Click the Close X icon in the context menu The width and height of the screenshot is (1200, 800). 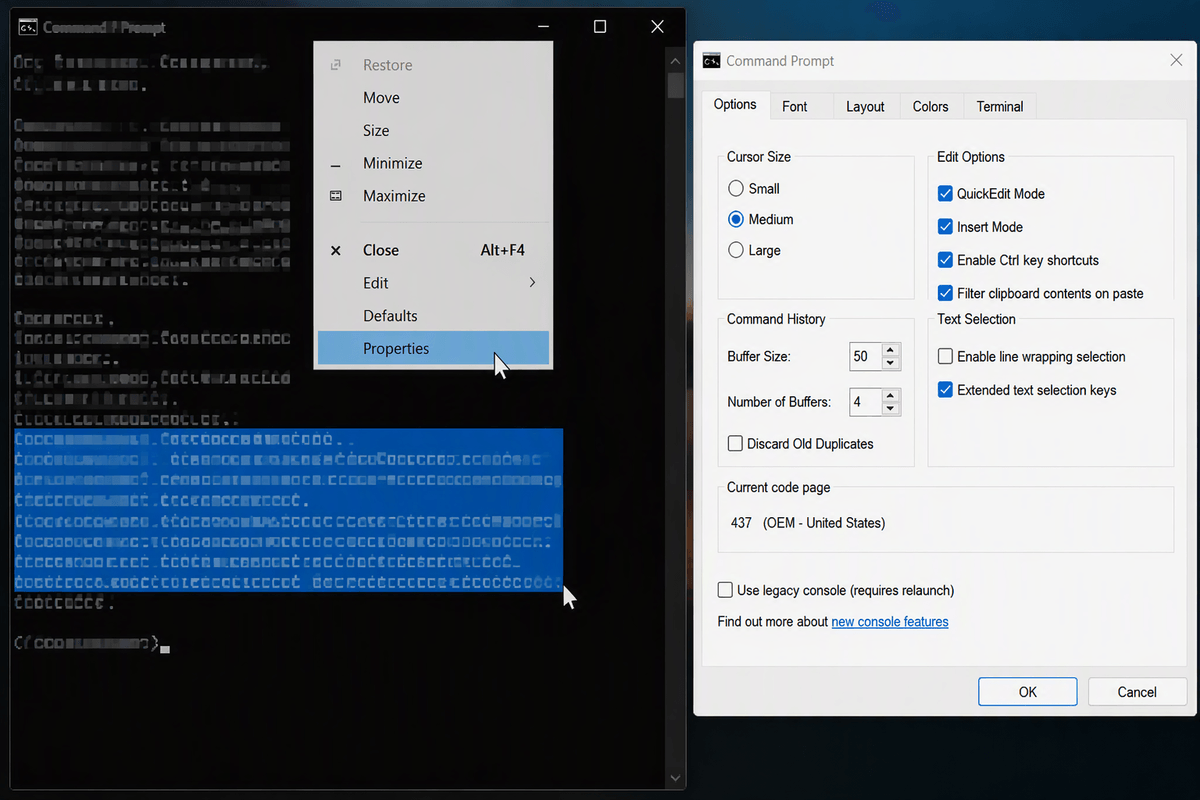[x=336, y=250]
